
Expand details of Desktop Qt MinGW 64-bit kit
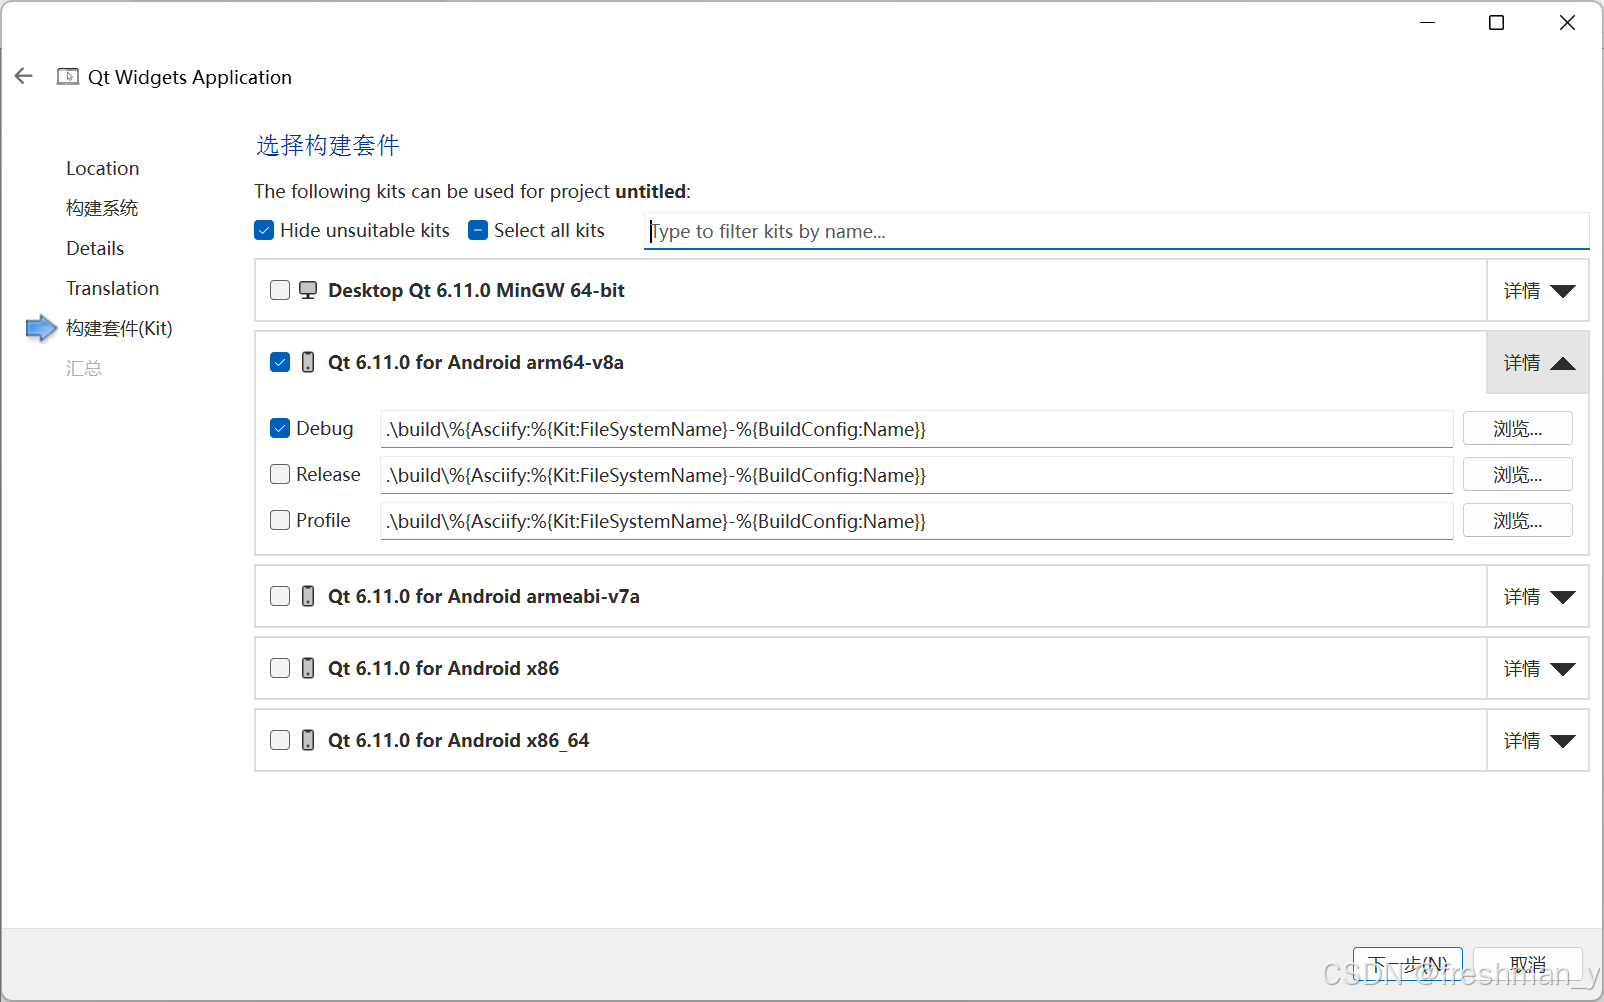(x=1538, y=291)
